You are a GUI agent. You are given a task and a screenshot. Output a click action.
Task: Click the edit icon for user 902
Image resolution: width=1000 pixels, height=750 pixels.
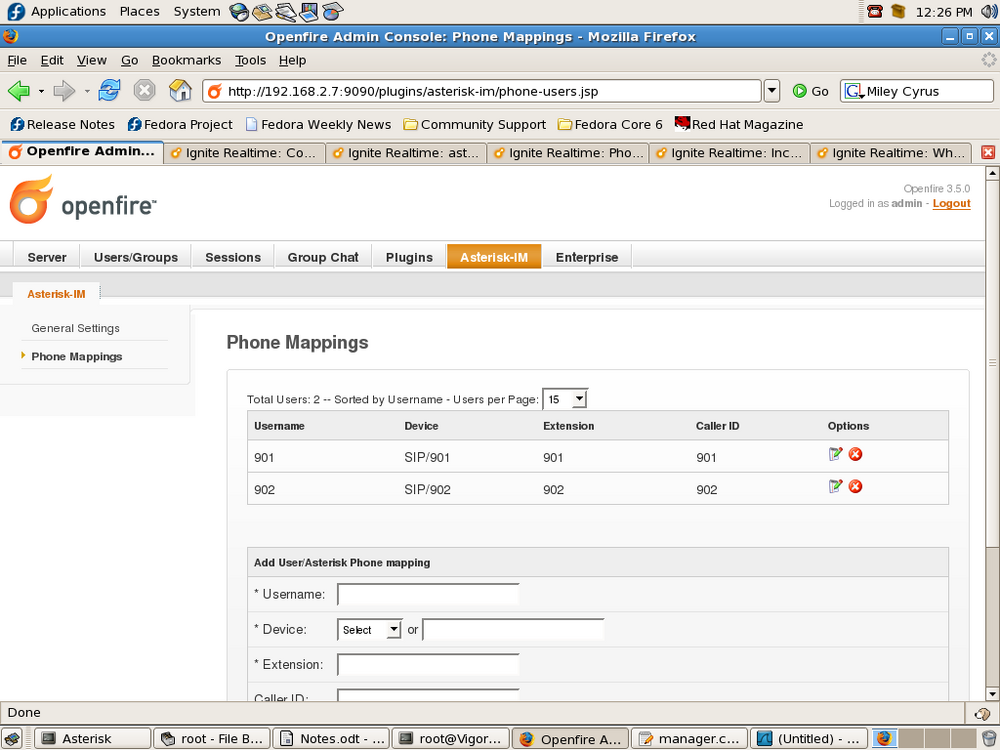(x=835, y=487)
